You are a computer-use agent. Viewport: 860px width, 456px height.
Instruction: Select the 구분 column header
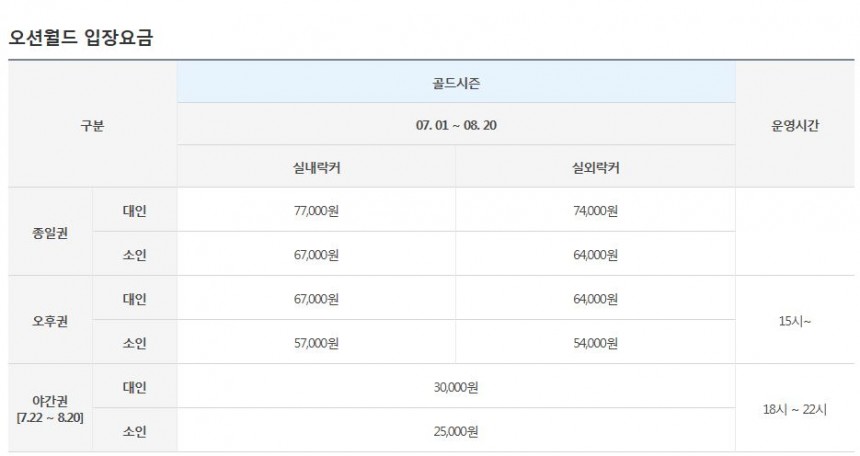click(x=92, y=125)
